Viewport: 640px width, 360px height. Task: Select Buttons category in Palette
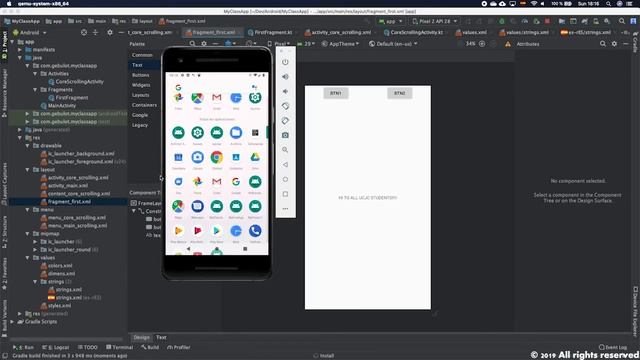pyautogui.click(x=141, y=75)
